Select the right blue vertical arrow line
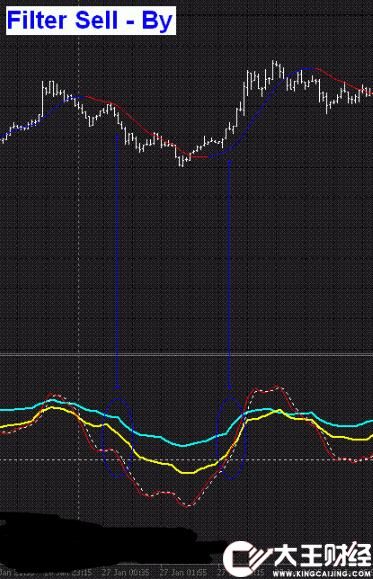 point(229,274)
